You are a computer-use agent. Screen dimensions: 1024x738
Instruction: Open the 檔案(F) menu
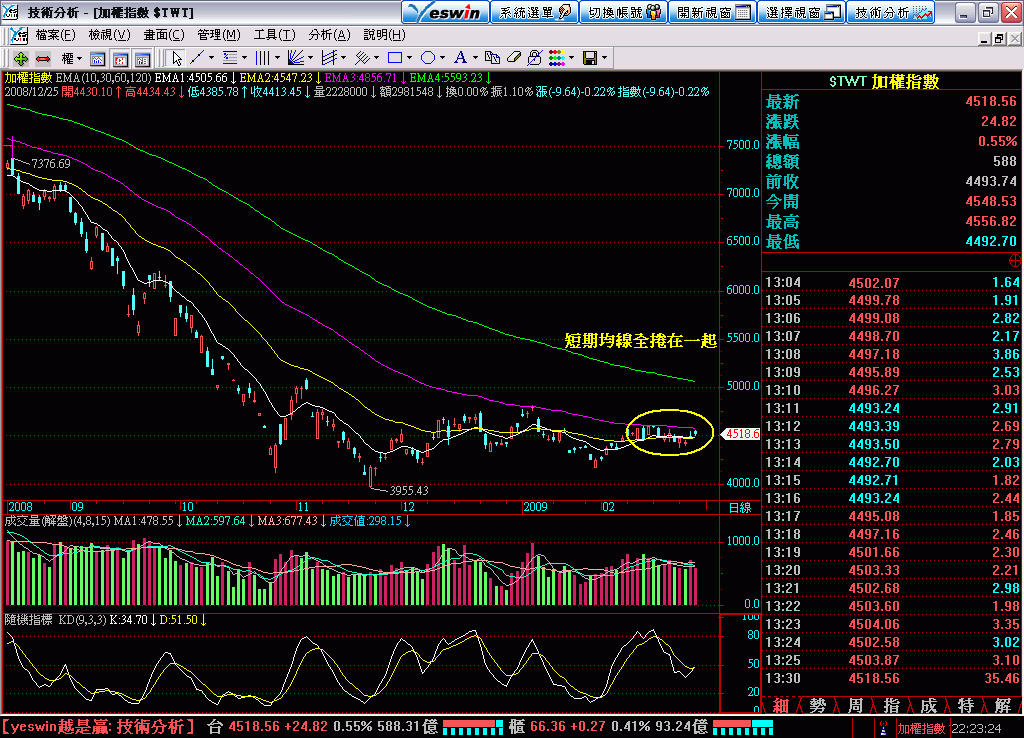coord(56,35)
